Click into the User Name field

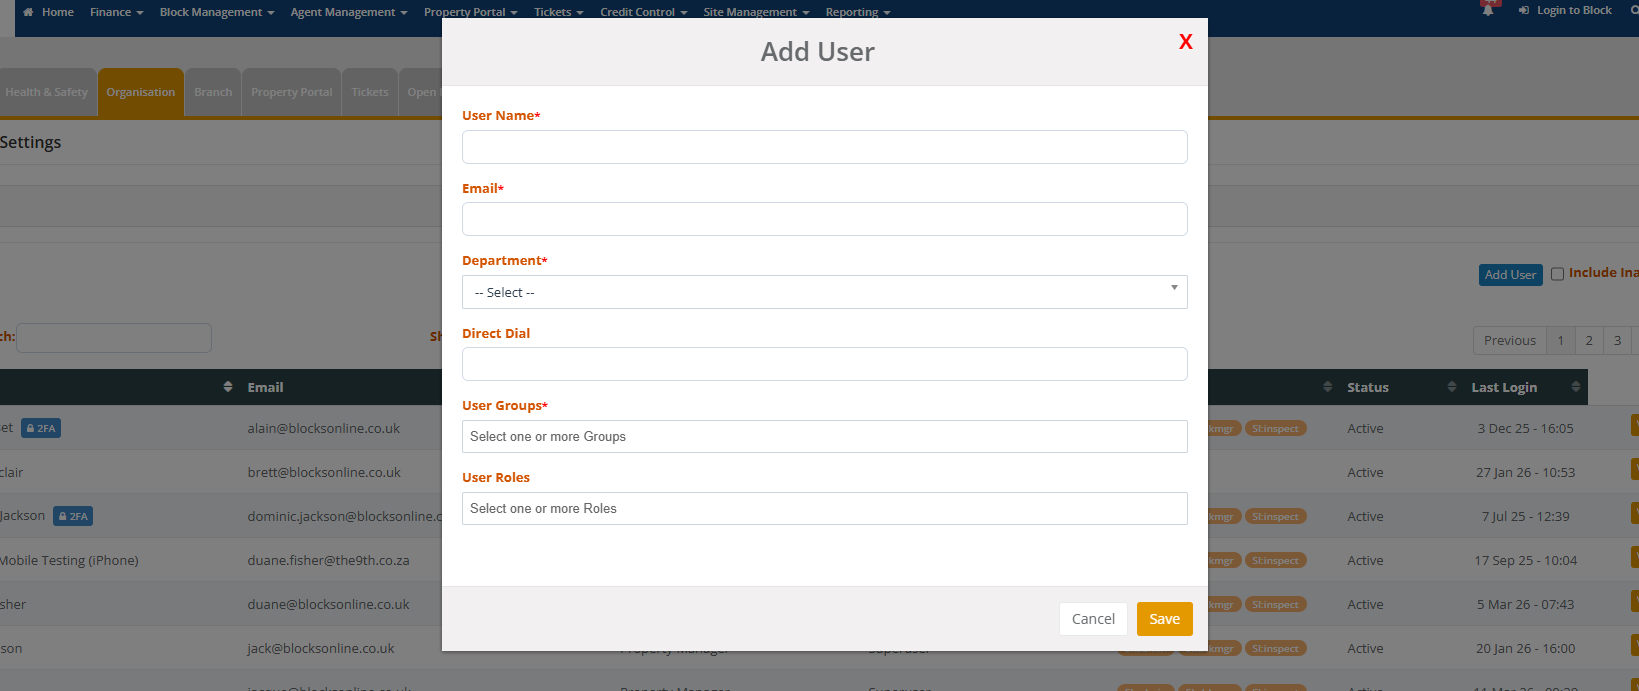pyautogui.click(x=824, y=147)
